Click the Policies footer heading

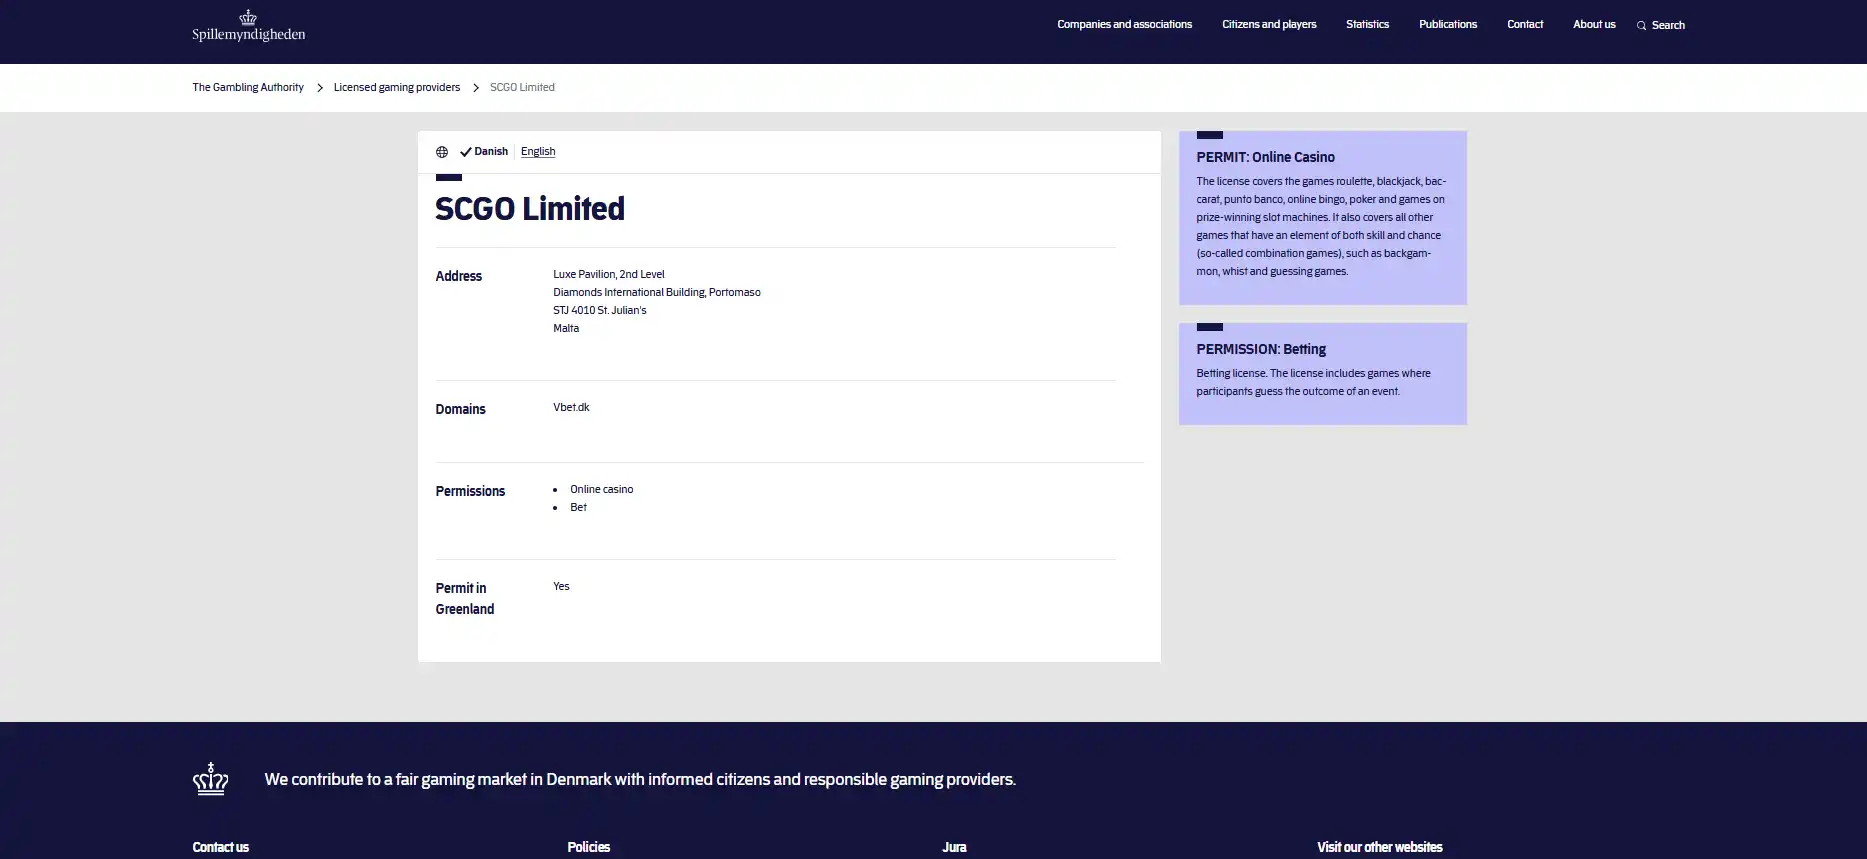(588, 847)
